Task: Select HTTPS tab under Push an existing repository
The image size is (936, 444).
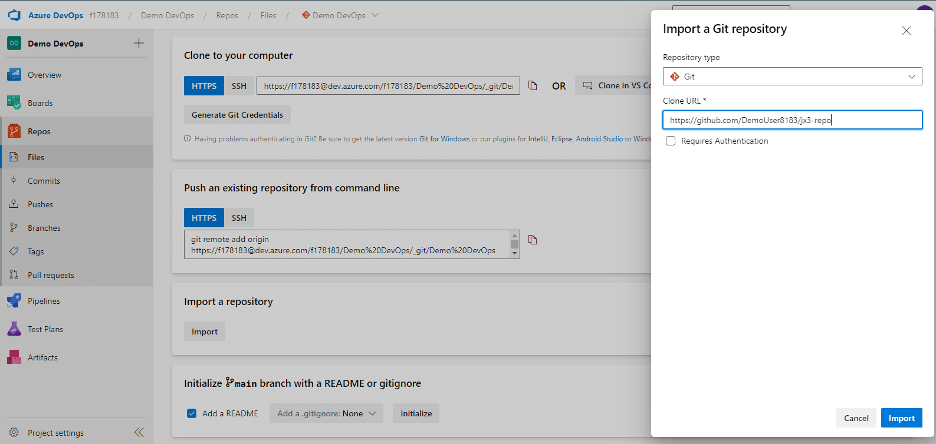Action: [x=204, y=218]
